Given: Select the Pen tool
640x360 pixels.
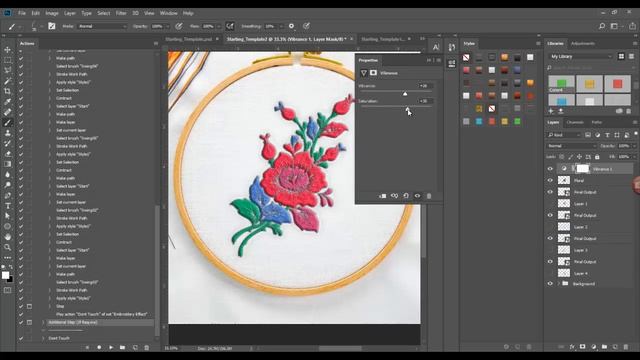Looking at the screenshot, I should 8,196.
